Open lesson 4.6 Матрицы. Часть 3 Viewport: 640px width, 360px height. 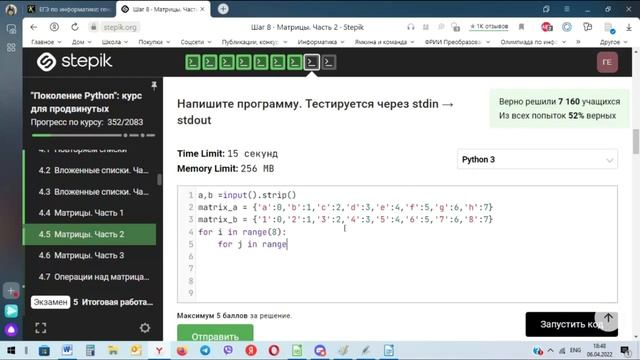(x=81, y=256)
